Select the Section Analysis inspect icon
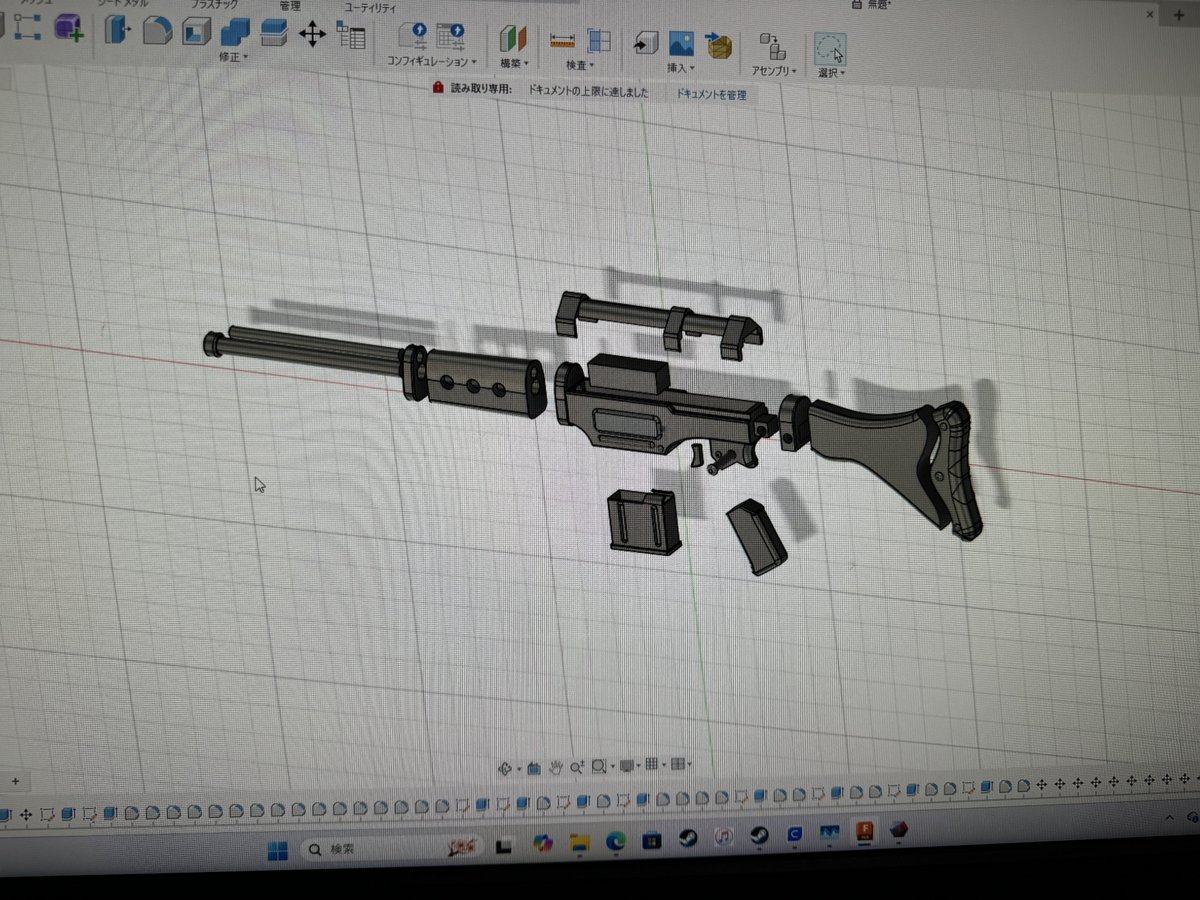This screenshot has width=1200, height=900. [x=599, y=42]
